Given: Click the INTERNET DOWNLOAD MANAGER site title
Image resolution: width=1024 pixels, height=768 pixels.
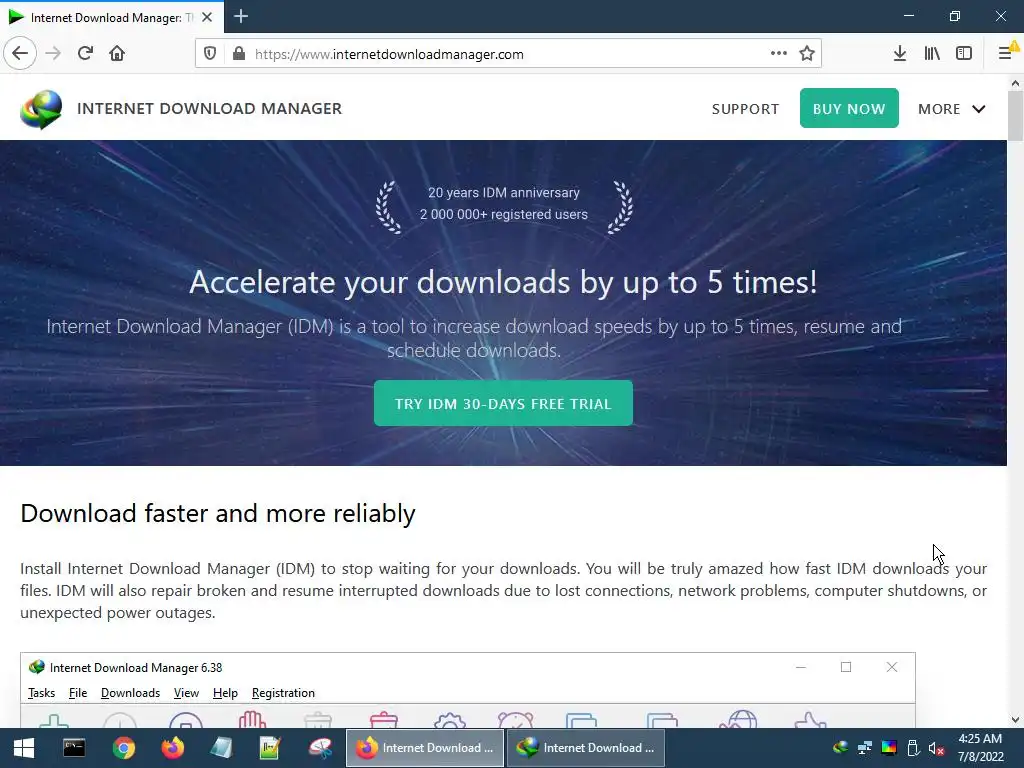Looking at the screenshot, I should coord(210,108).
